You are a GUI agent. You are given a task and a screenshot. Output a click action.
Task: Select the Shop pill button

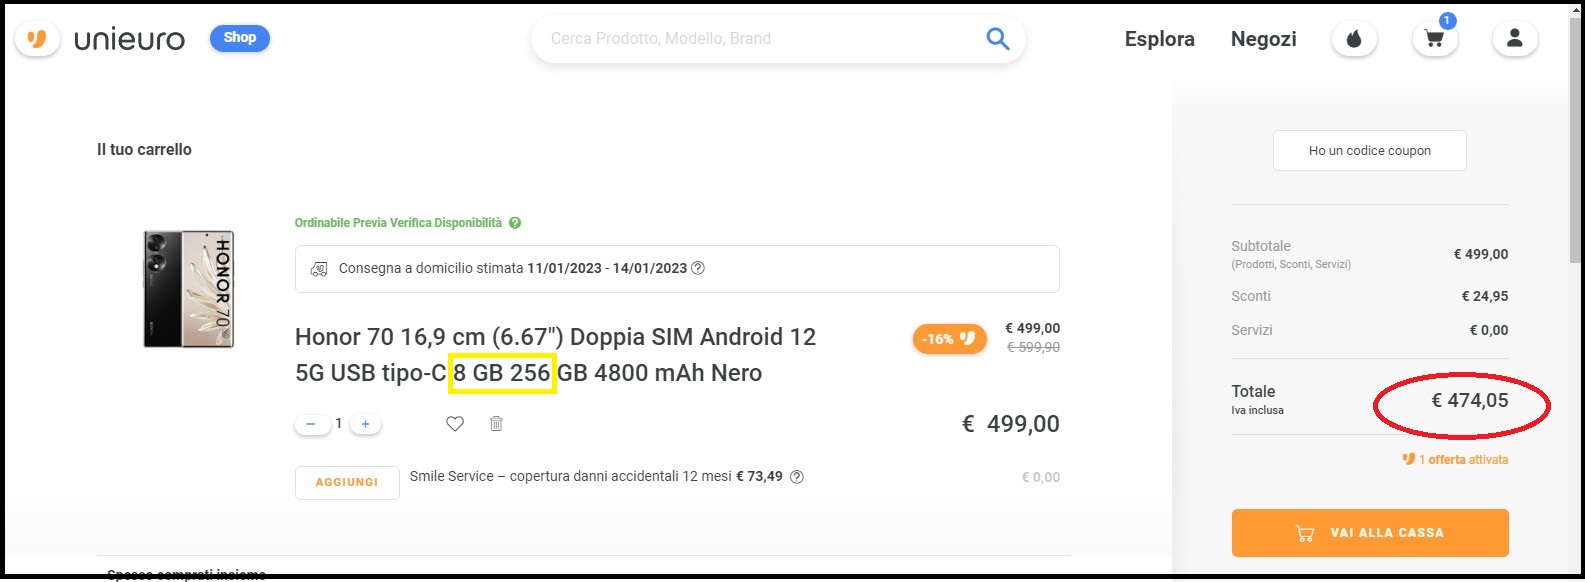click(x=239, y=38)
